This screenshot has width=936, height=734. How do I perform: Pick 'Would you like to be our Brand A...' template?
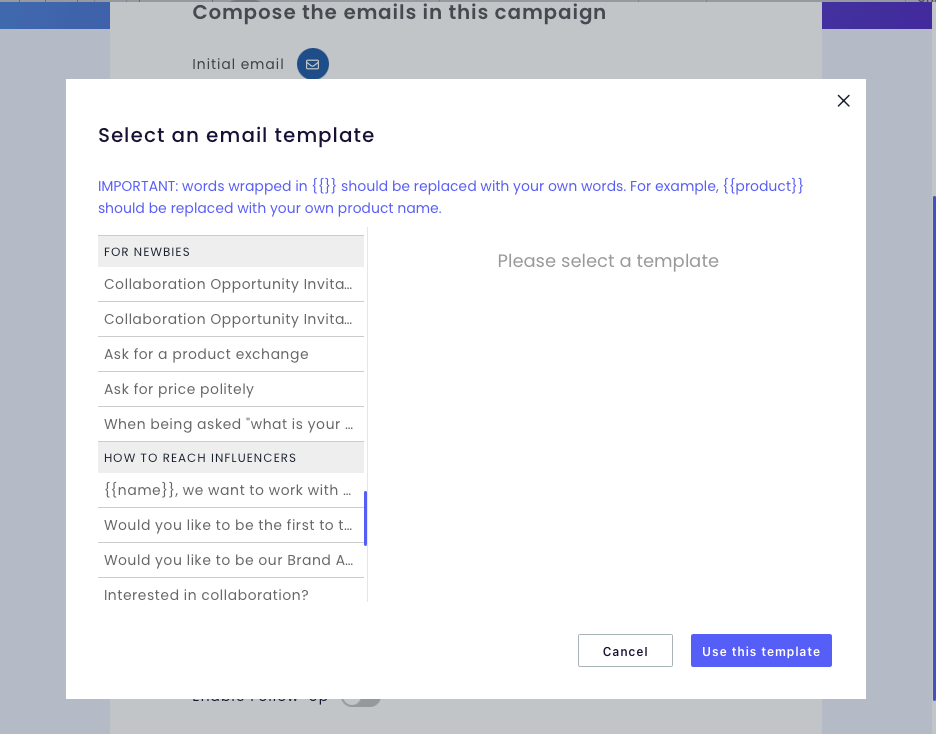pos(228,560)
